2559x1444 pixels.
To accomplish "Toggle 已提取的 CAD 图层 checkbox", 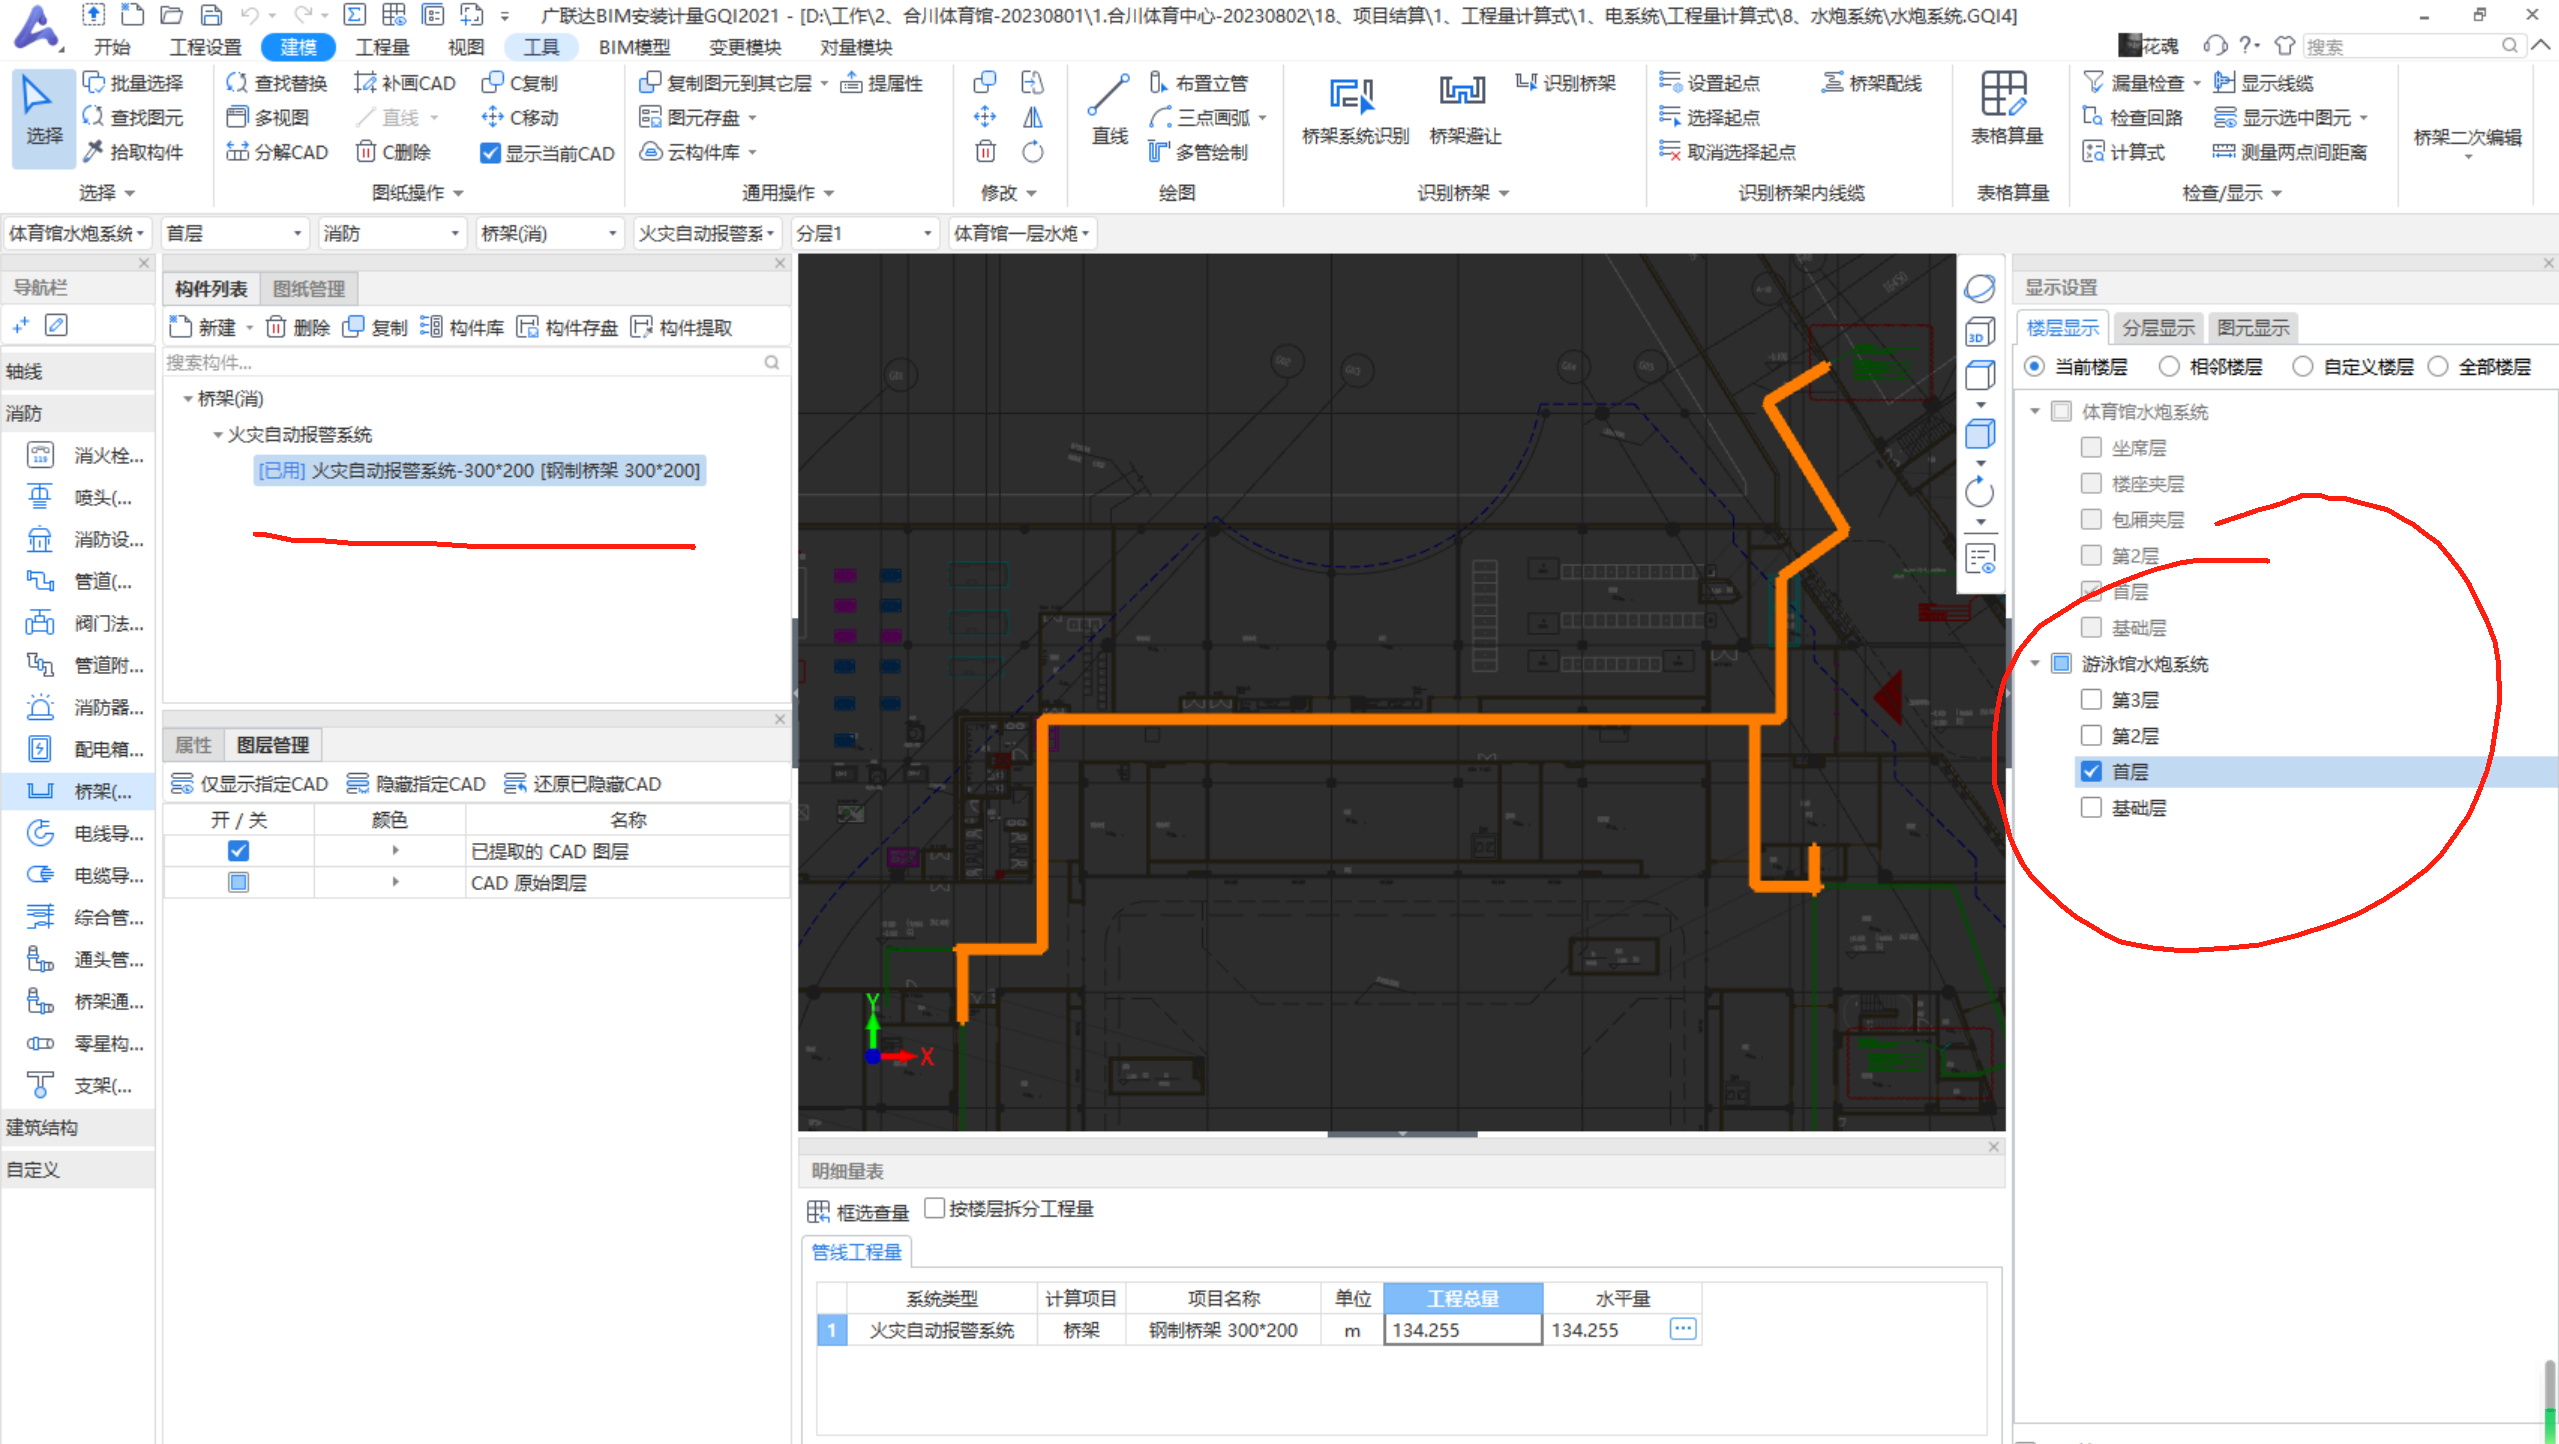I will pos(238,851).
